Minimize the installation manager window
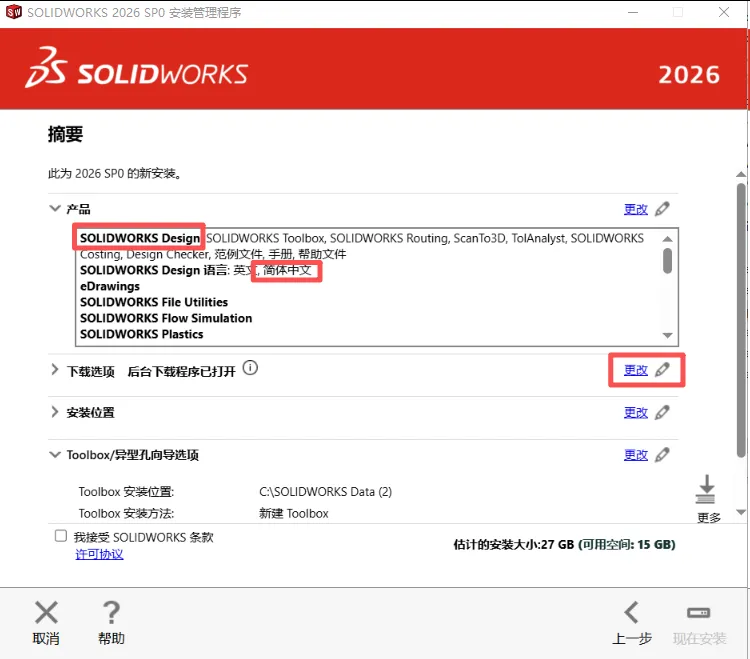Viewport: 750px width, 659px height. (633, 12)
